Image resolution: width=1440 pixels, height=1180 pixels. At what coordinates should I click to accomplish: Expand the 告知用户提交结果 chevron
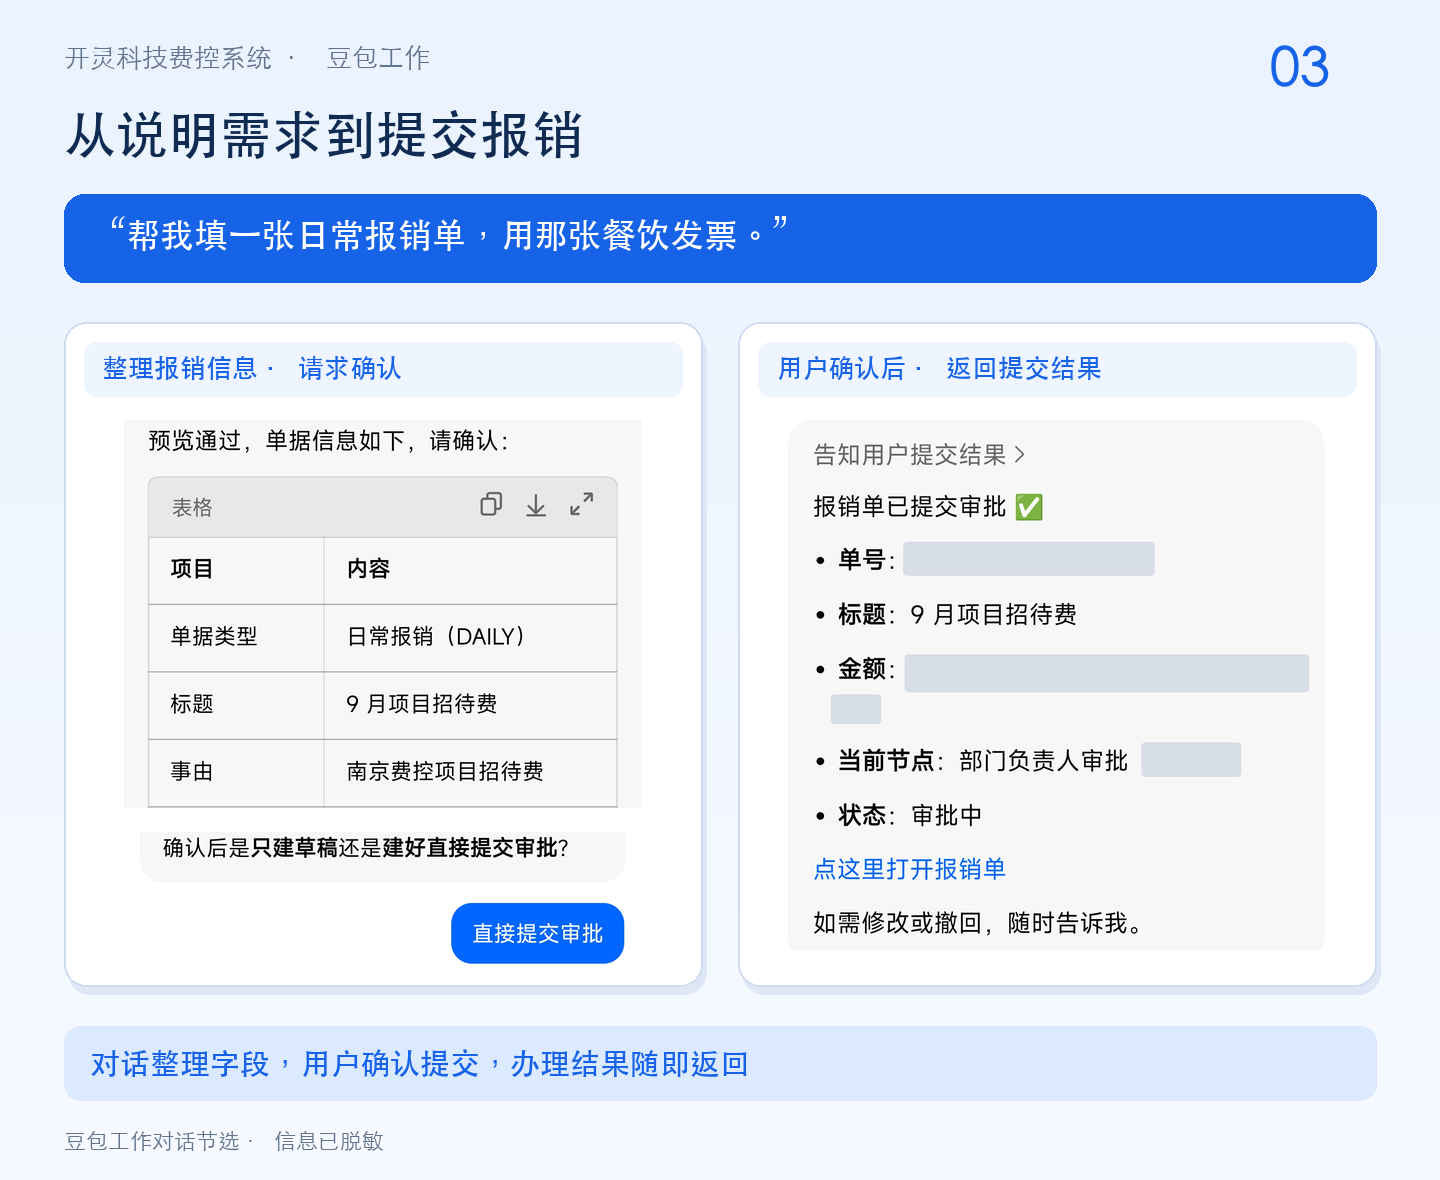click(1019, 455)
